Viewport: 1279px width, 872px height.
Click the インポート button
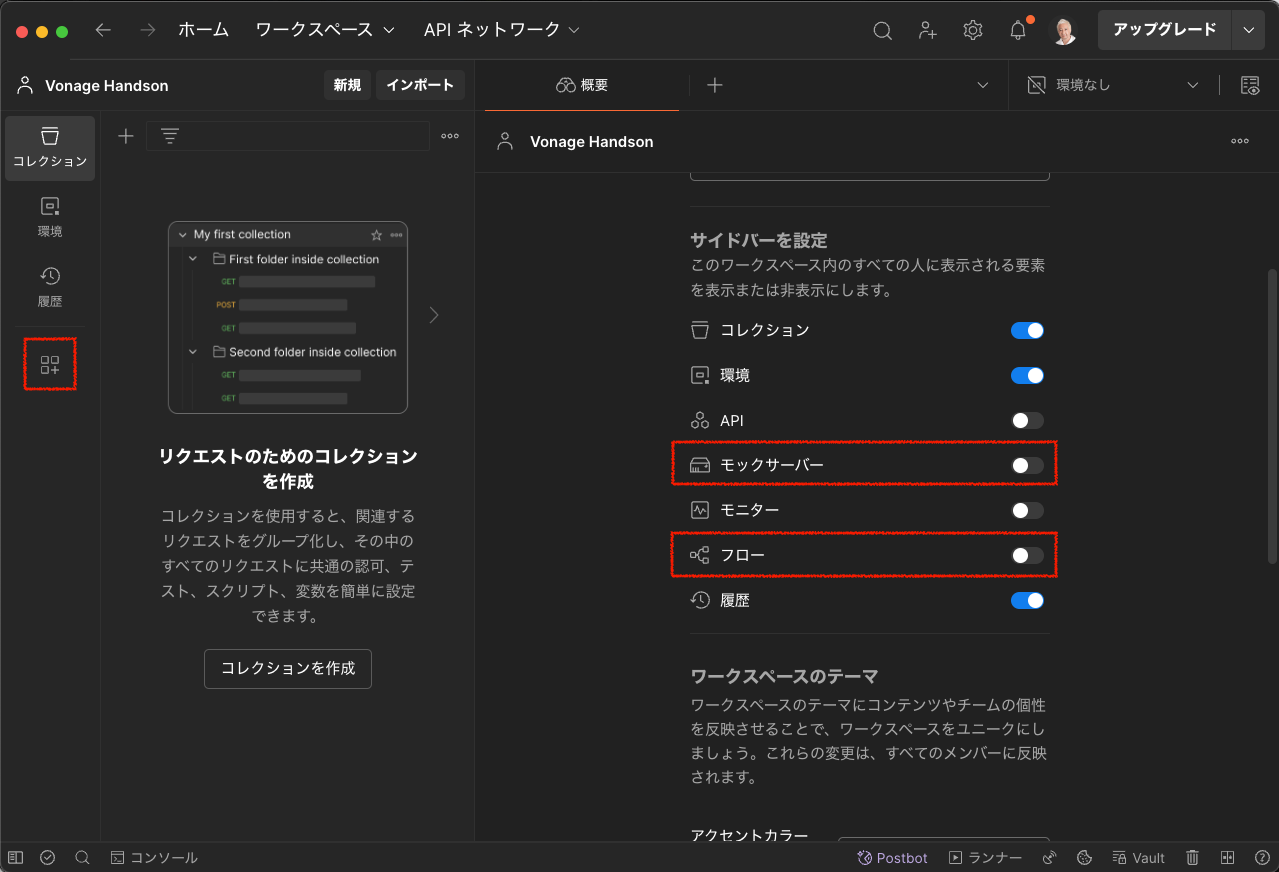point(420,85)
